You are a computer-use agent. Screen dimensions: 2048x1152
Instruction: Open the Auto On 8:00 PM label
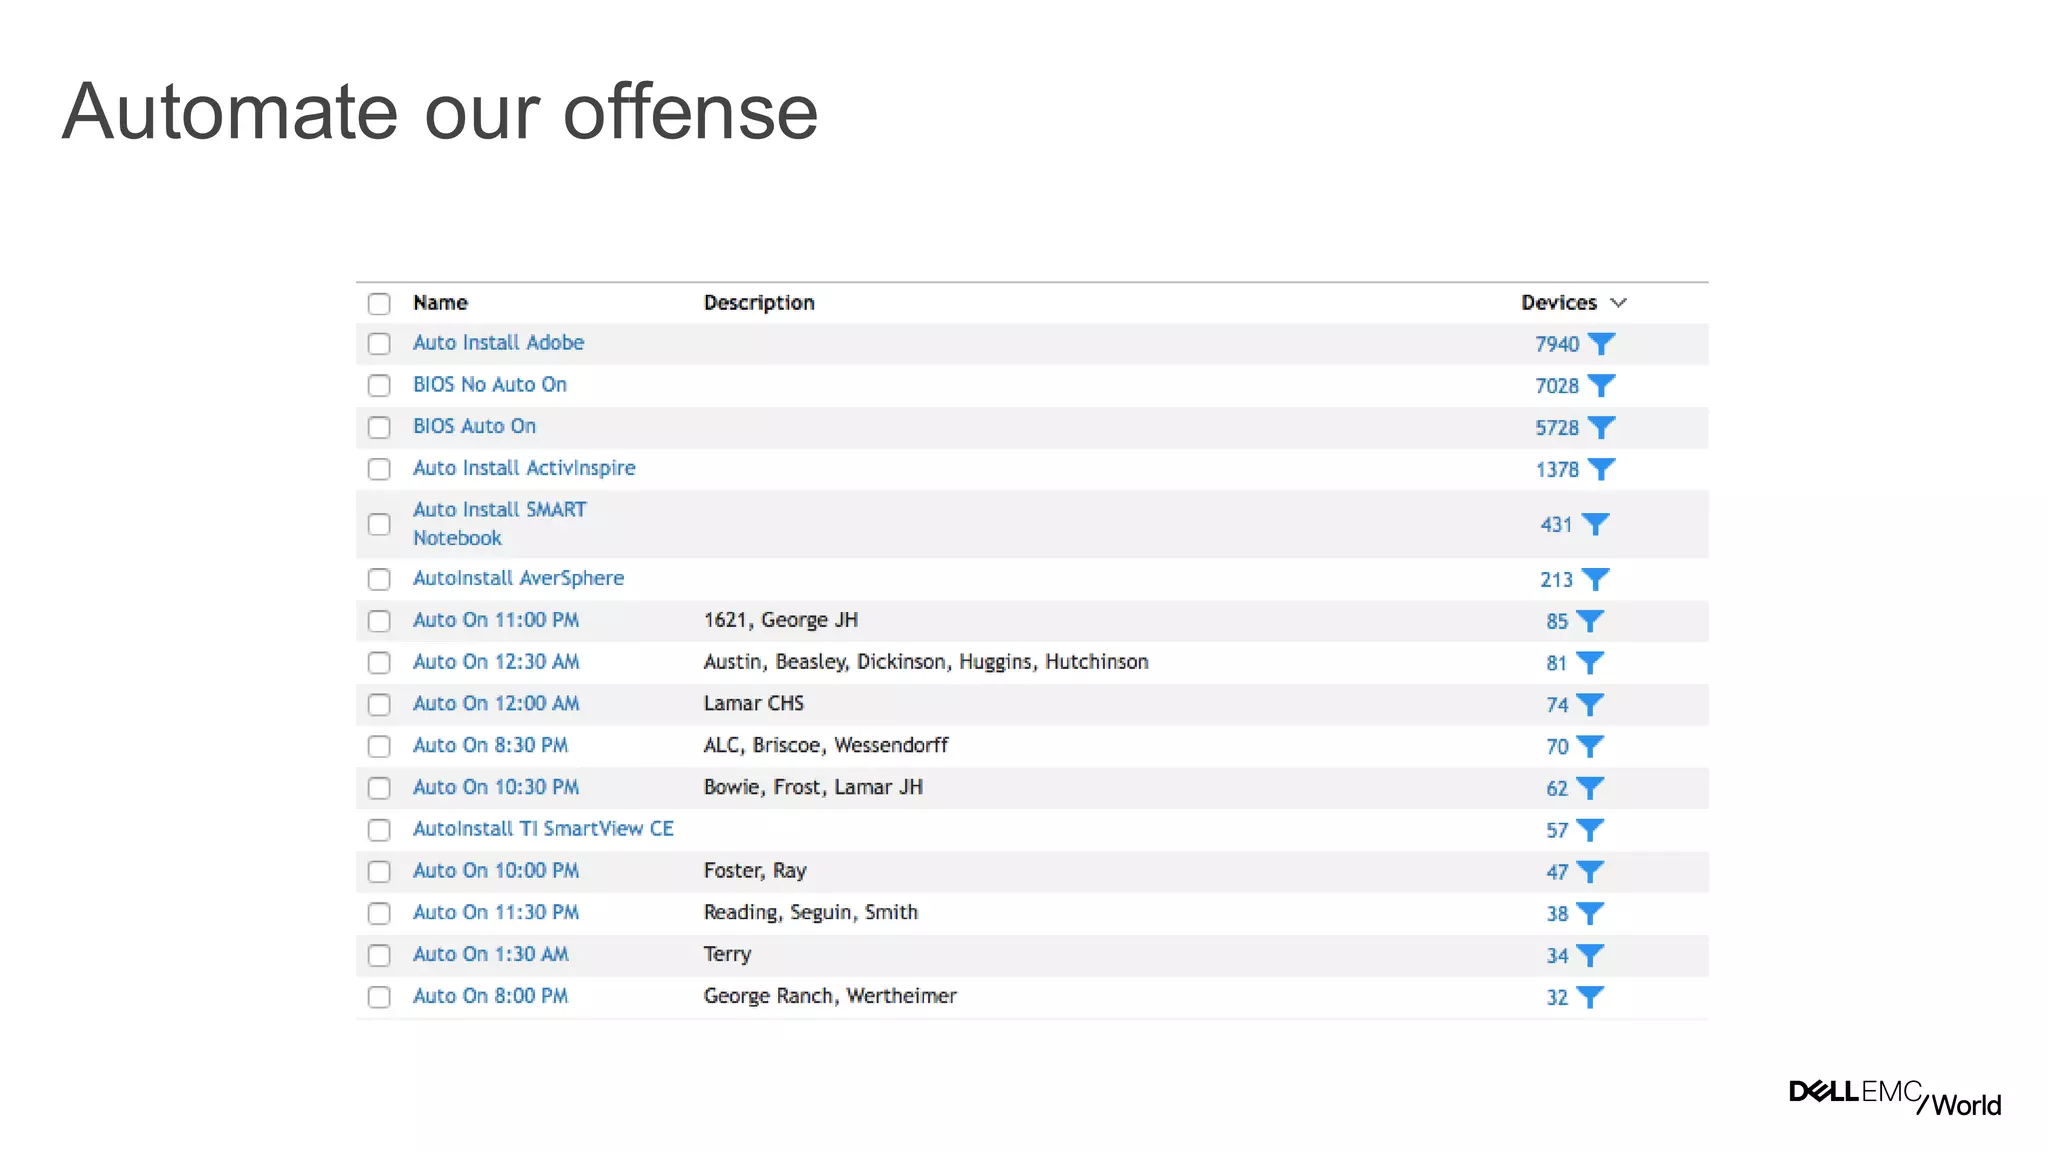(490, 997)
